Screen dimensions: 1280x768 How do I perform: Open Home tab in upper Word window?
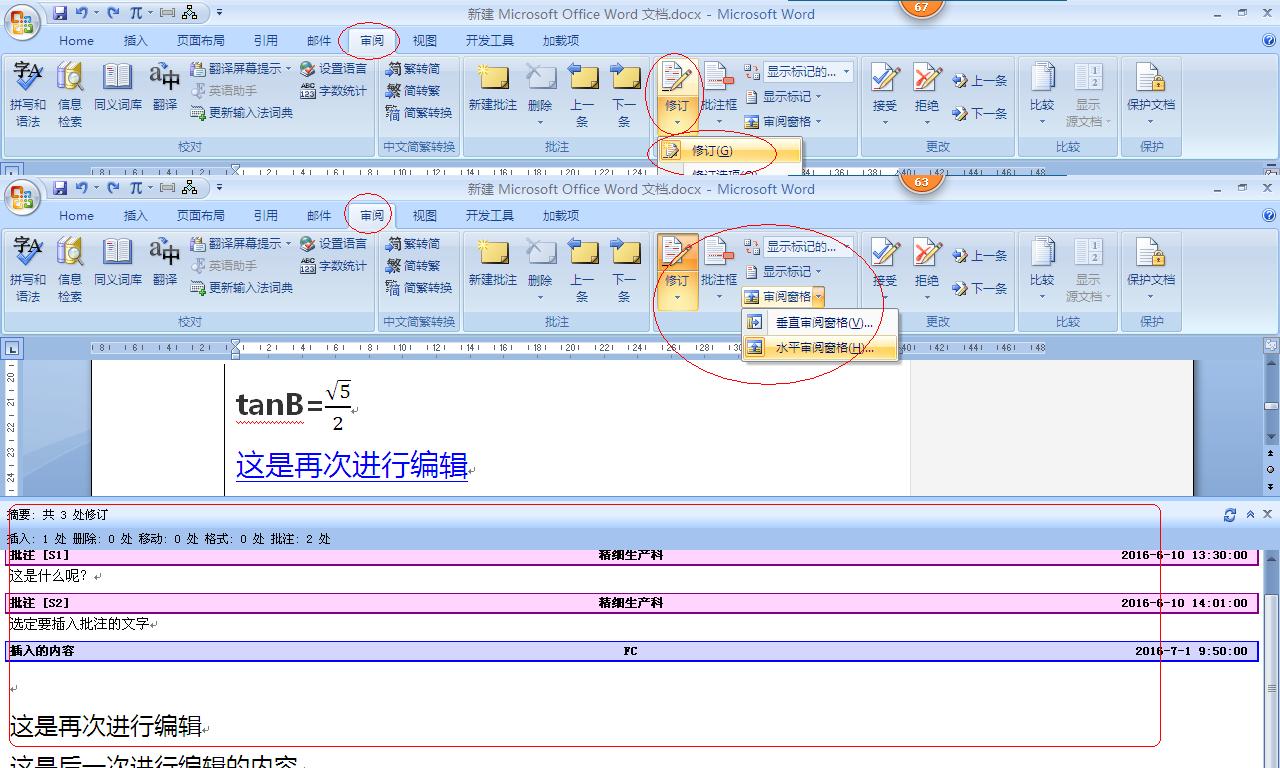click(x=76, y=41)
